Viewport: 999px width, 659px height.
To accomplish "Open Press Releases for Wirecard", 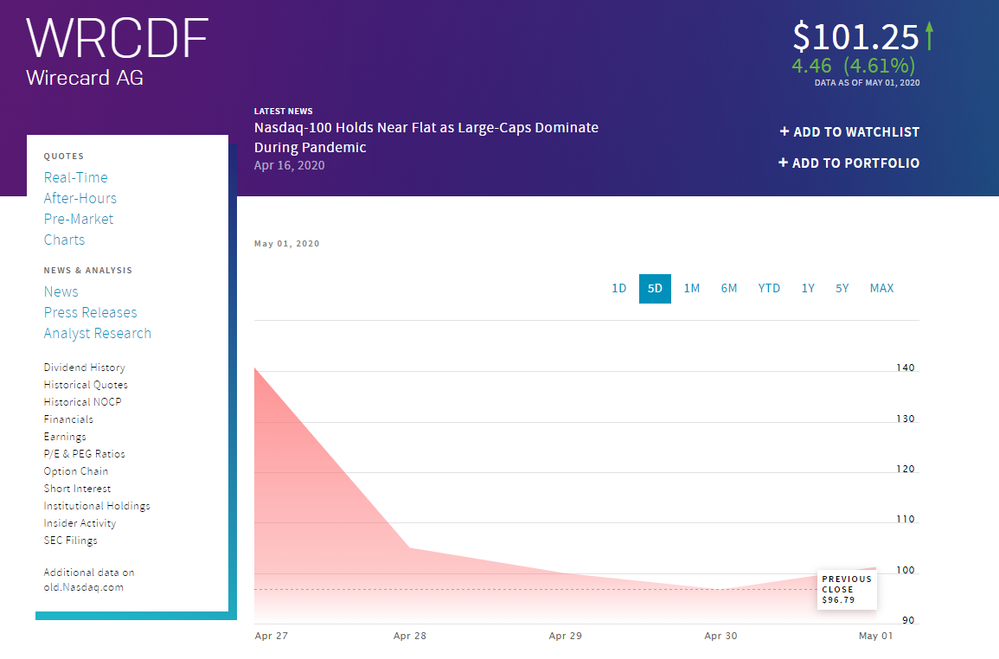I will tap(90, 312).
